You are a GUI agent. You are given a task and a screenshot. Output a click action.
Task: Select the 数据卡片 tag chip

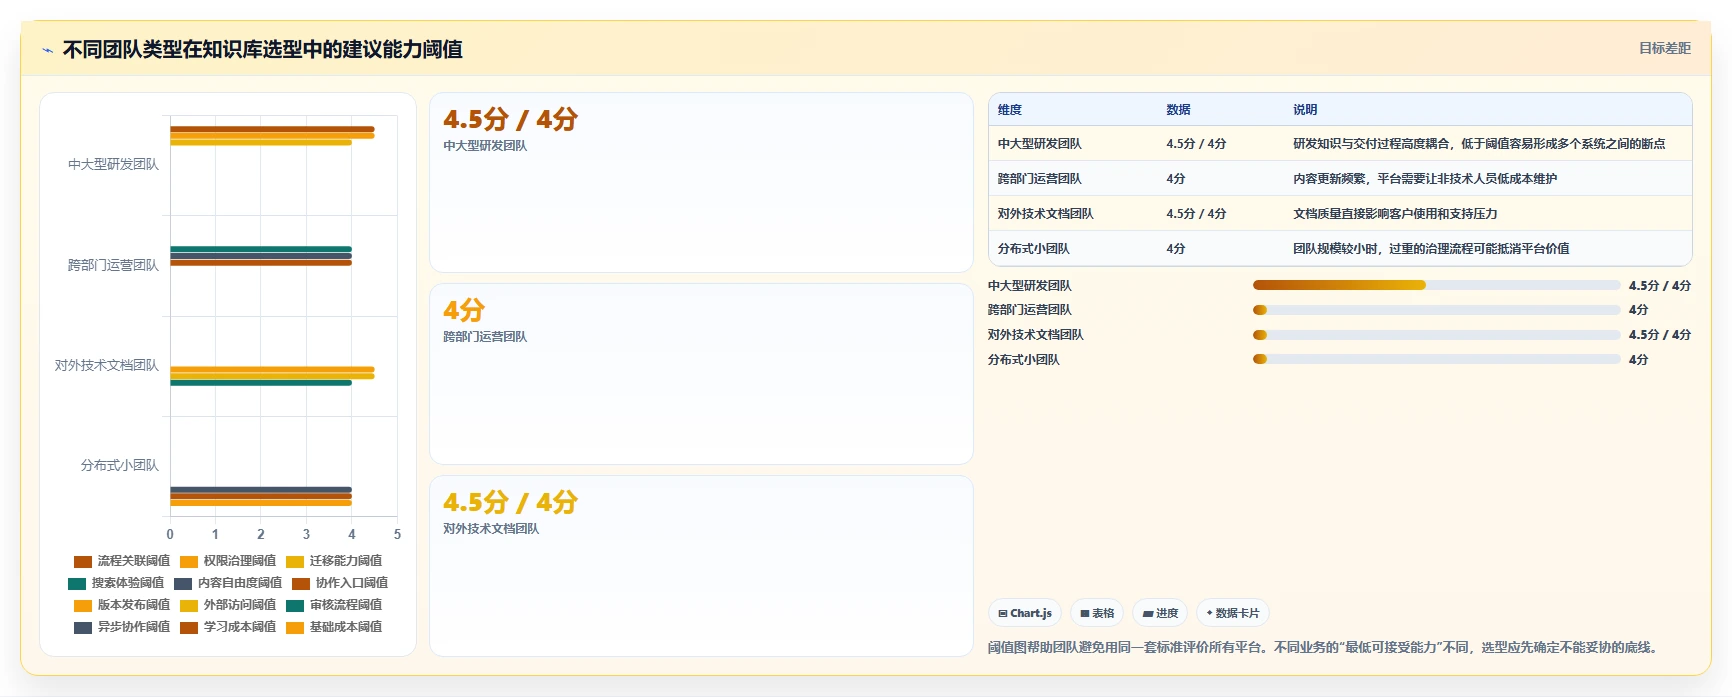pyautogui.click(x=1233, y=613)
